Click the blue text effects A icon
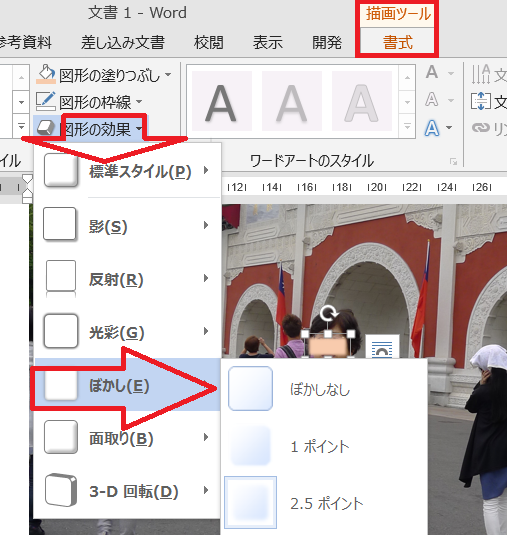507x535 pixels. [432, 128]
